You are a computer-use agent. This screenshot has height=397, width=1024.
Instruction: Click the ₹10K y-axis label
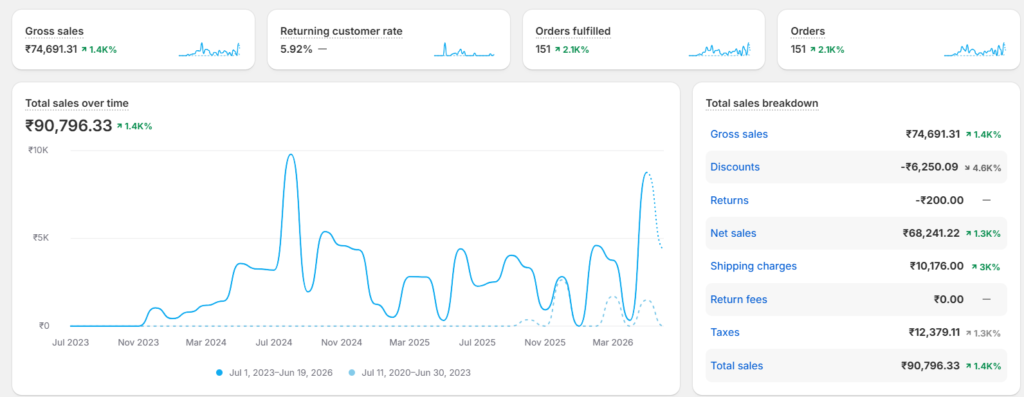[38, 150]
